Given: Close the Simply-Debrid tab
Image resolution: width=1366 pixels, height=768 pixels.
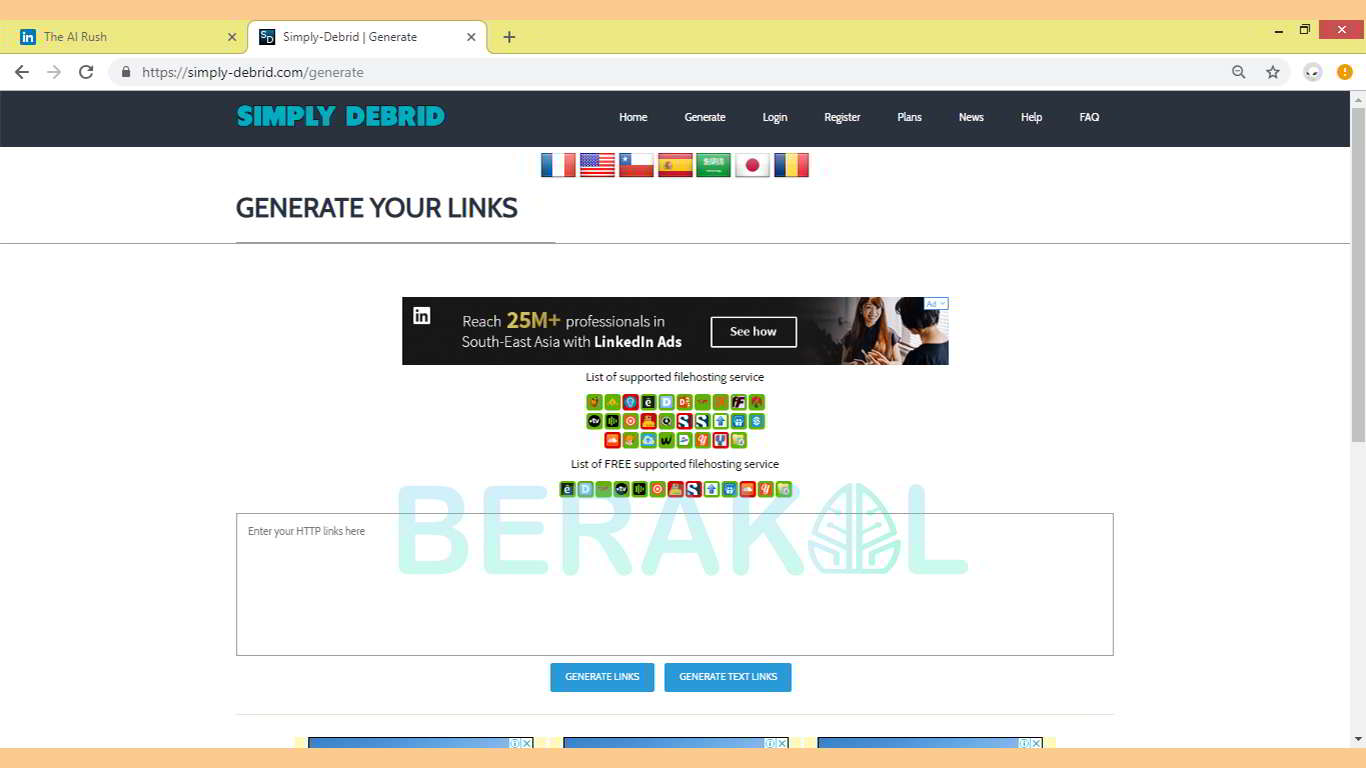Looking at the screenshot, I should click(471, 37).
